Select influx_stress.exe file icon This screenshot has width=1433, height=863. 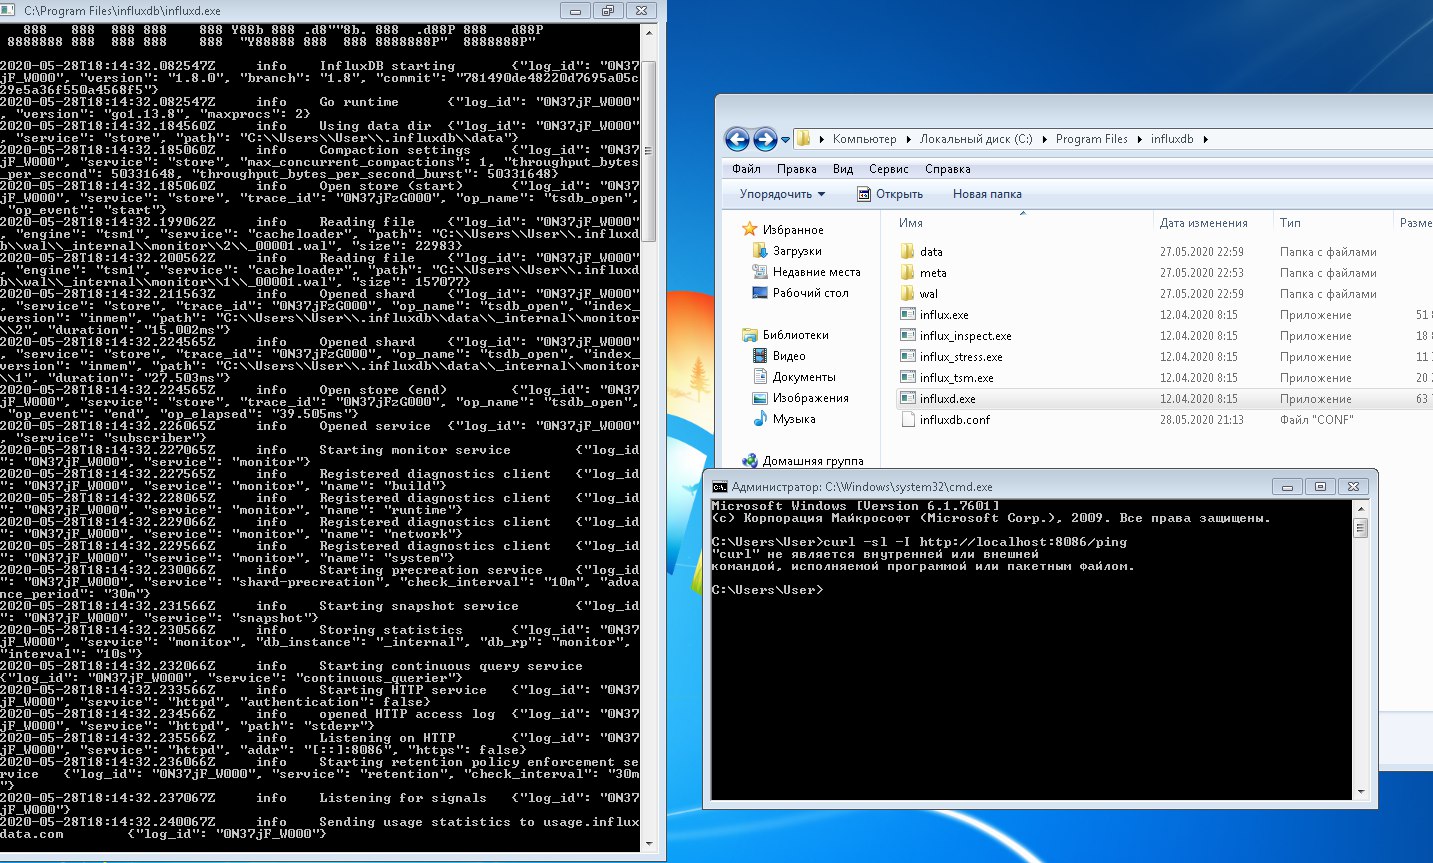(x=908, y=356)
